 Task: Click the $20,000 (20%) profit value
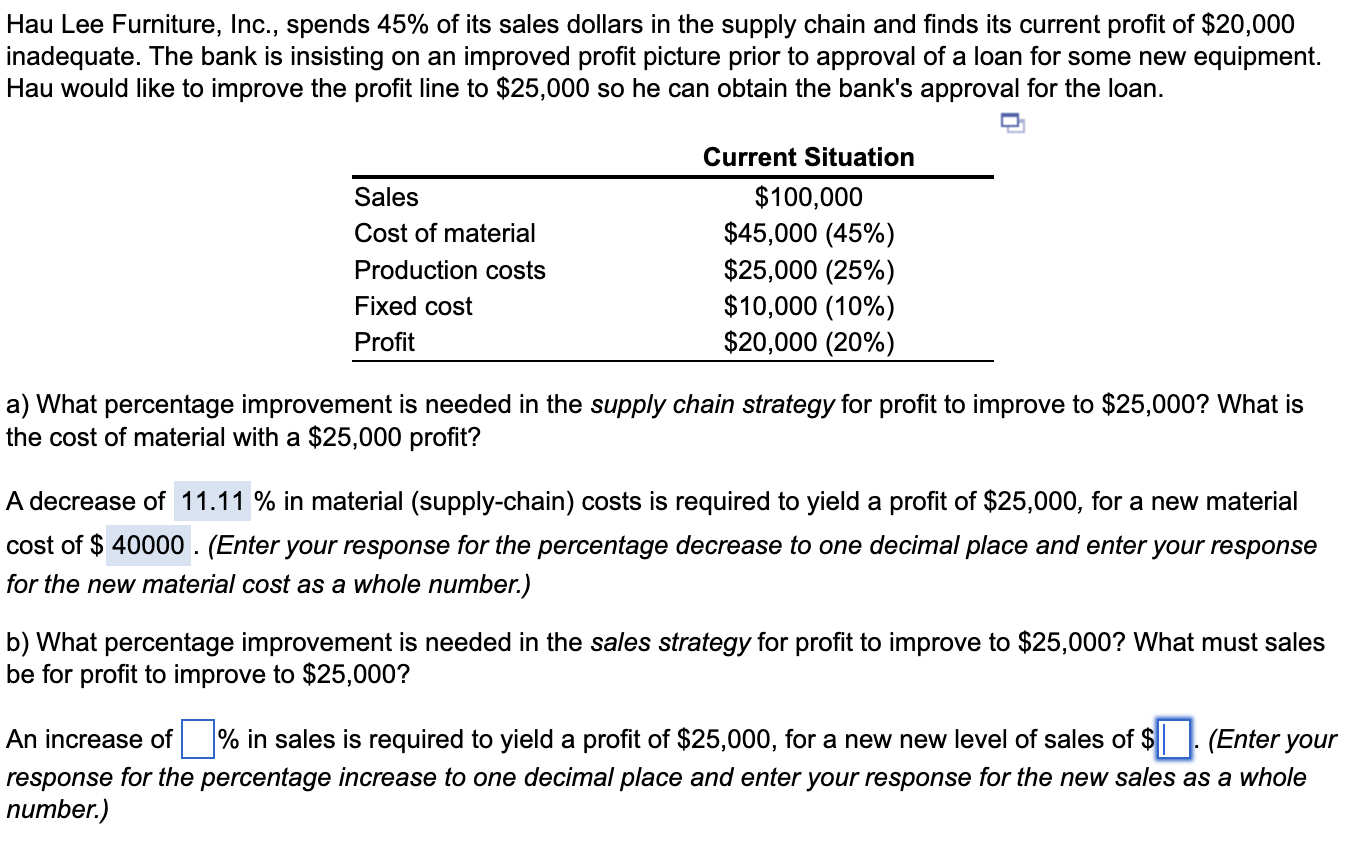tap(808, 342)
